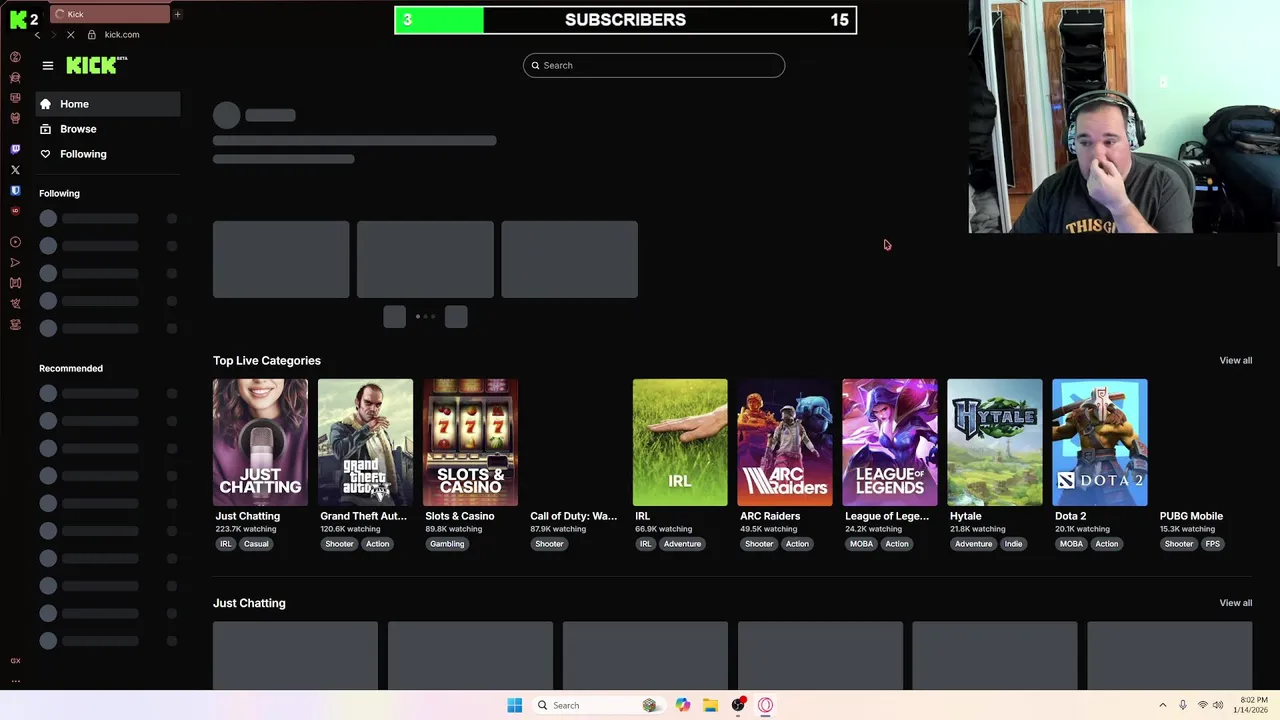Open the Just Chatting category thumbnail

(260, 442)
